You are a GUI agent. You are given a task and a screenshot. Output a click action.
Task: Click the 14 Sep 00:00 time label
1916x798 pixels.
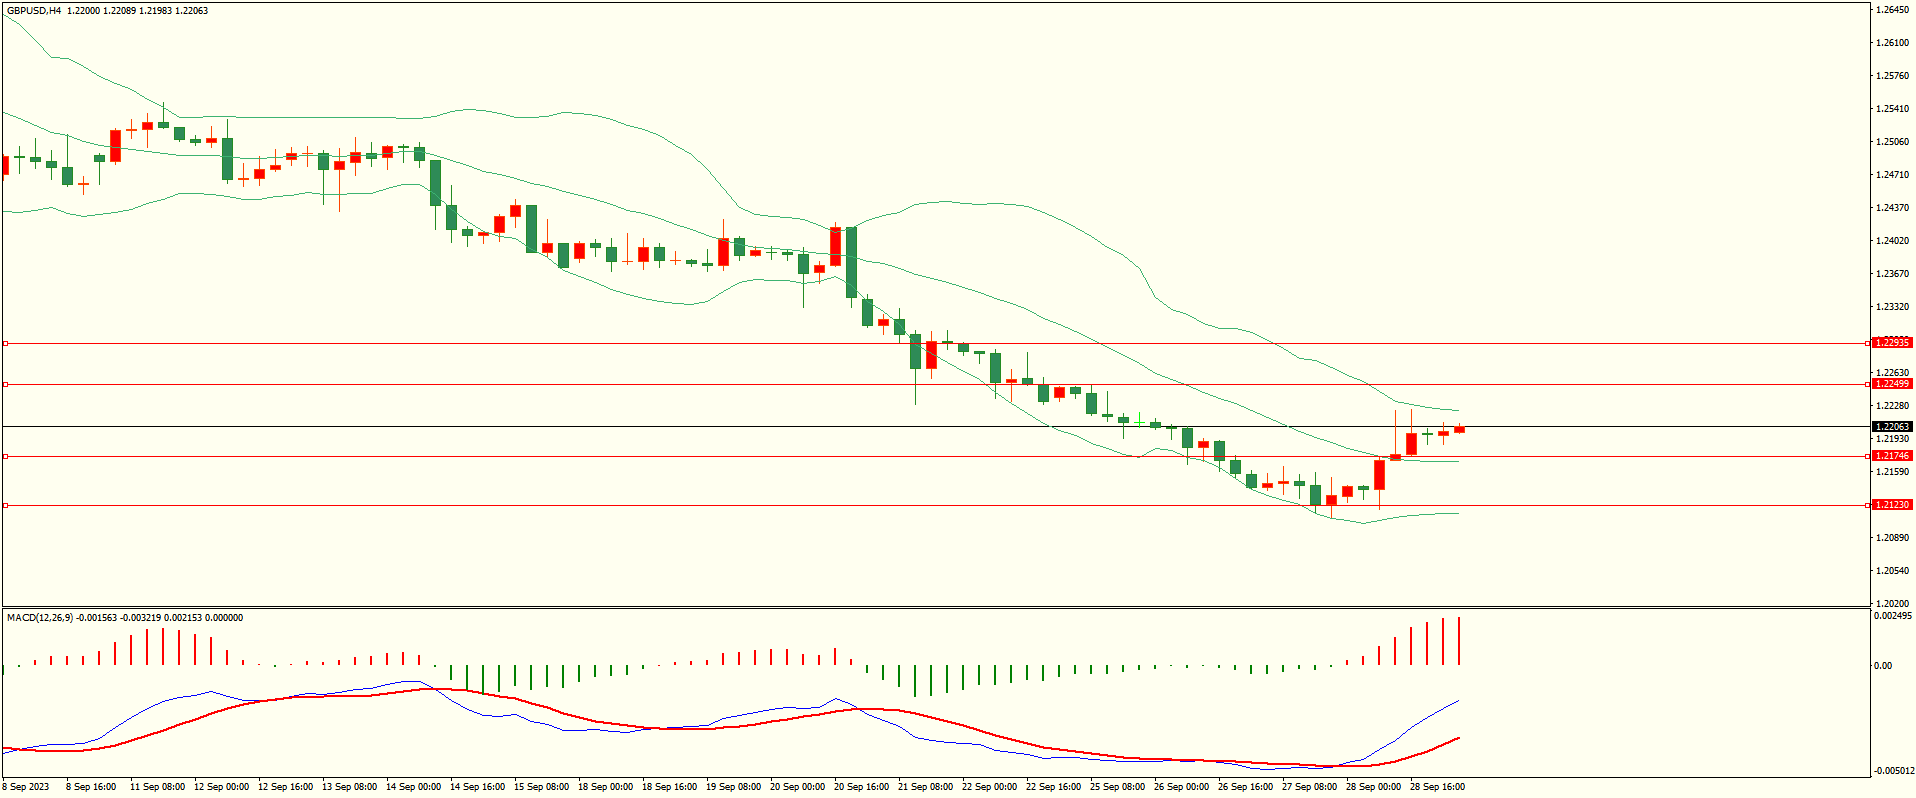click(413, 787)
